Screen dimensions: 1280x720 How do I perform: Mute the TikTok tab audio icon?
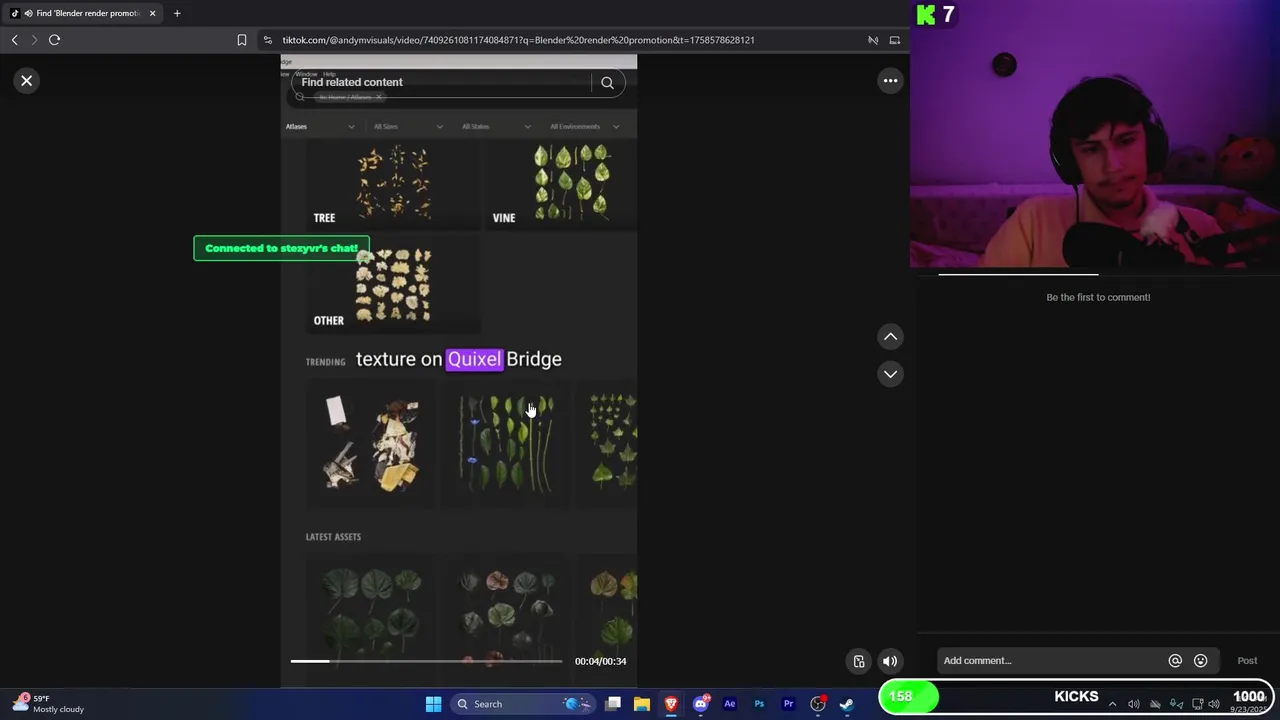point(27,13)
